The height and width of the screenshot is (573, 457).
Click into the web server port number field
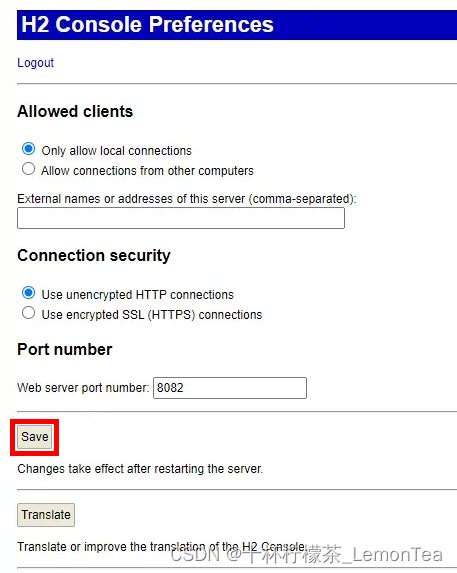point(230,388)
